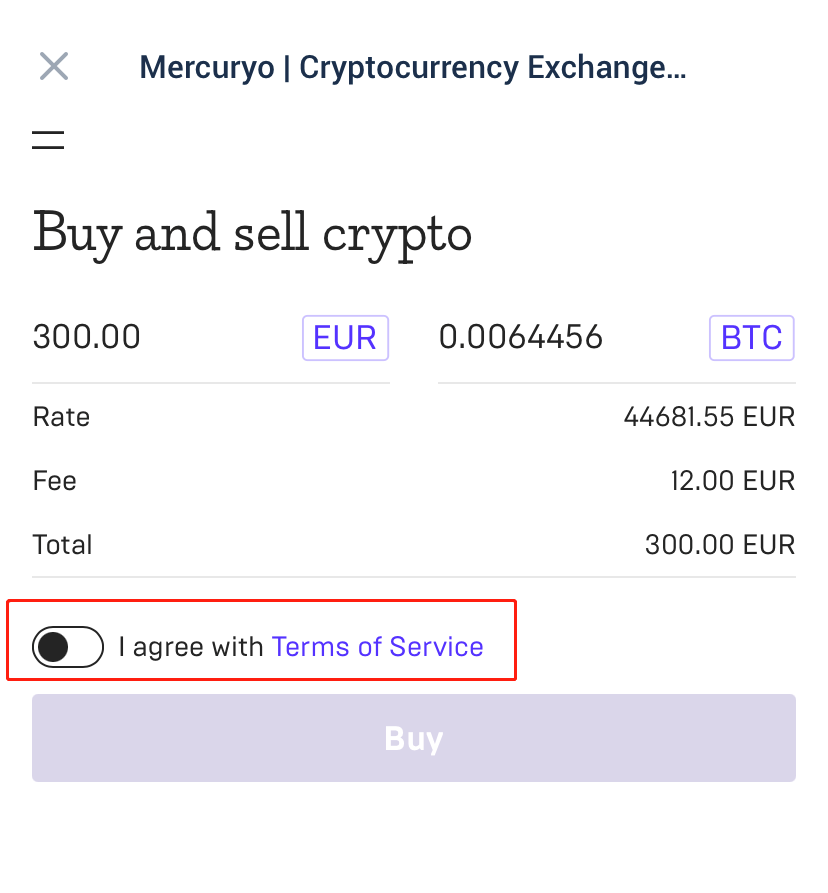The width and height of the screenshot is (828, 893).
Task: Click the Mercuryo page title text
Action: coord(413,68)
